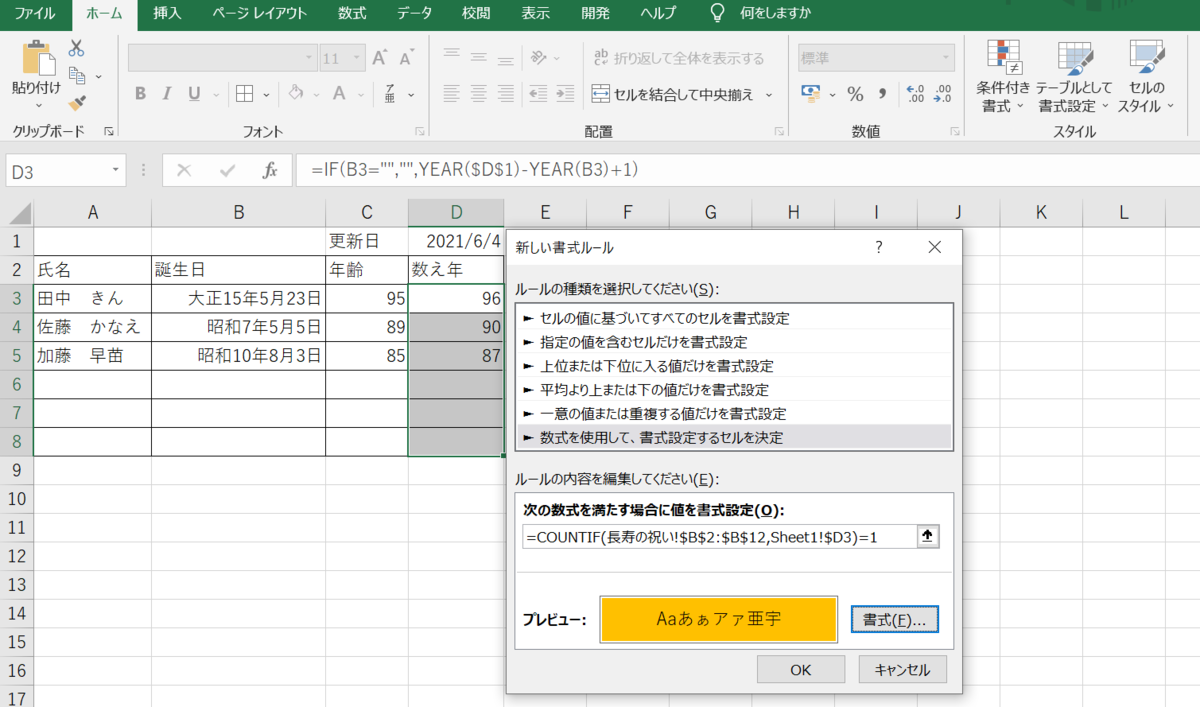Viewport: 1200px width, 707px height.
Task: Toggle Underline formatting
Action: tap(193, 94)
